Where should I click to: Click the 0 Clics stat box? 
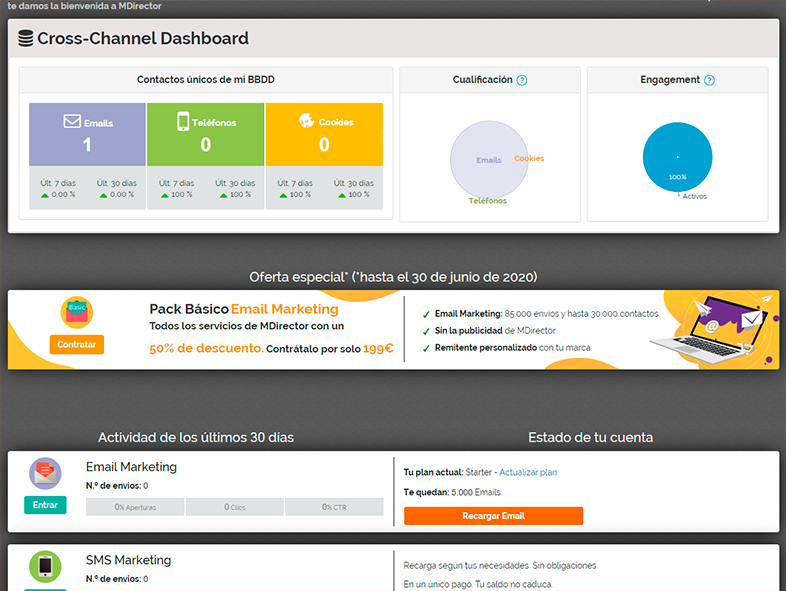click(235, 507)
